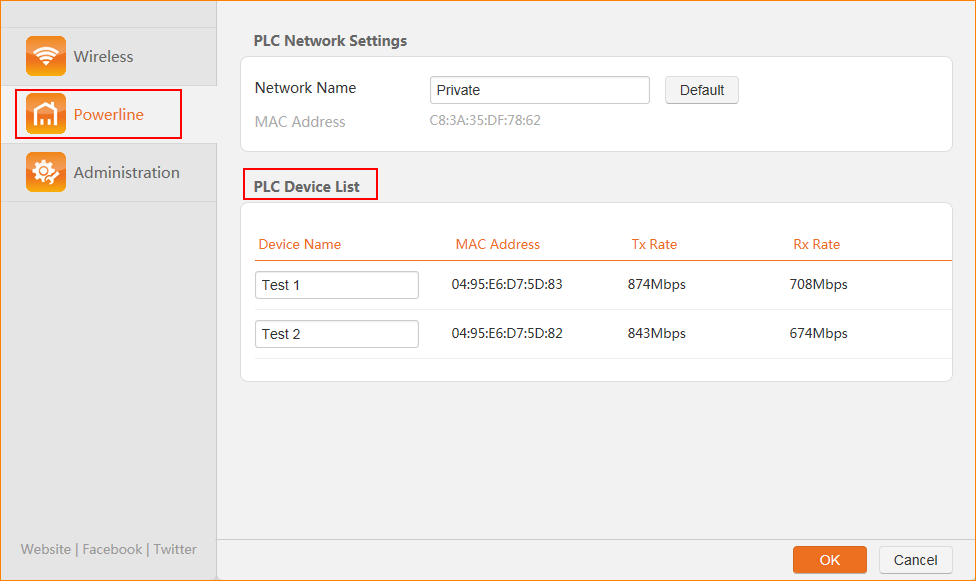Go to the Administration menu label
This screenshot has height=581, width=976.
[127, 173]
